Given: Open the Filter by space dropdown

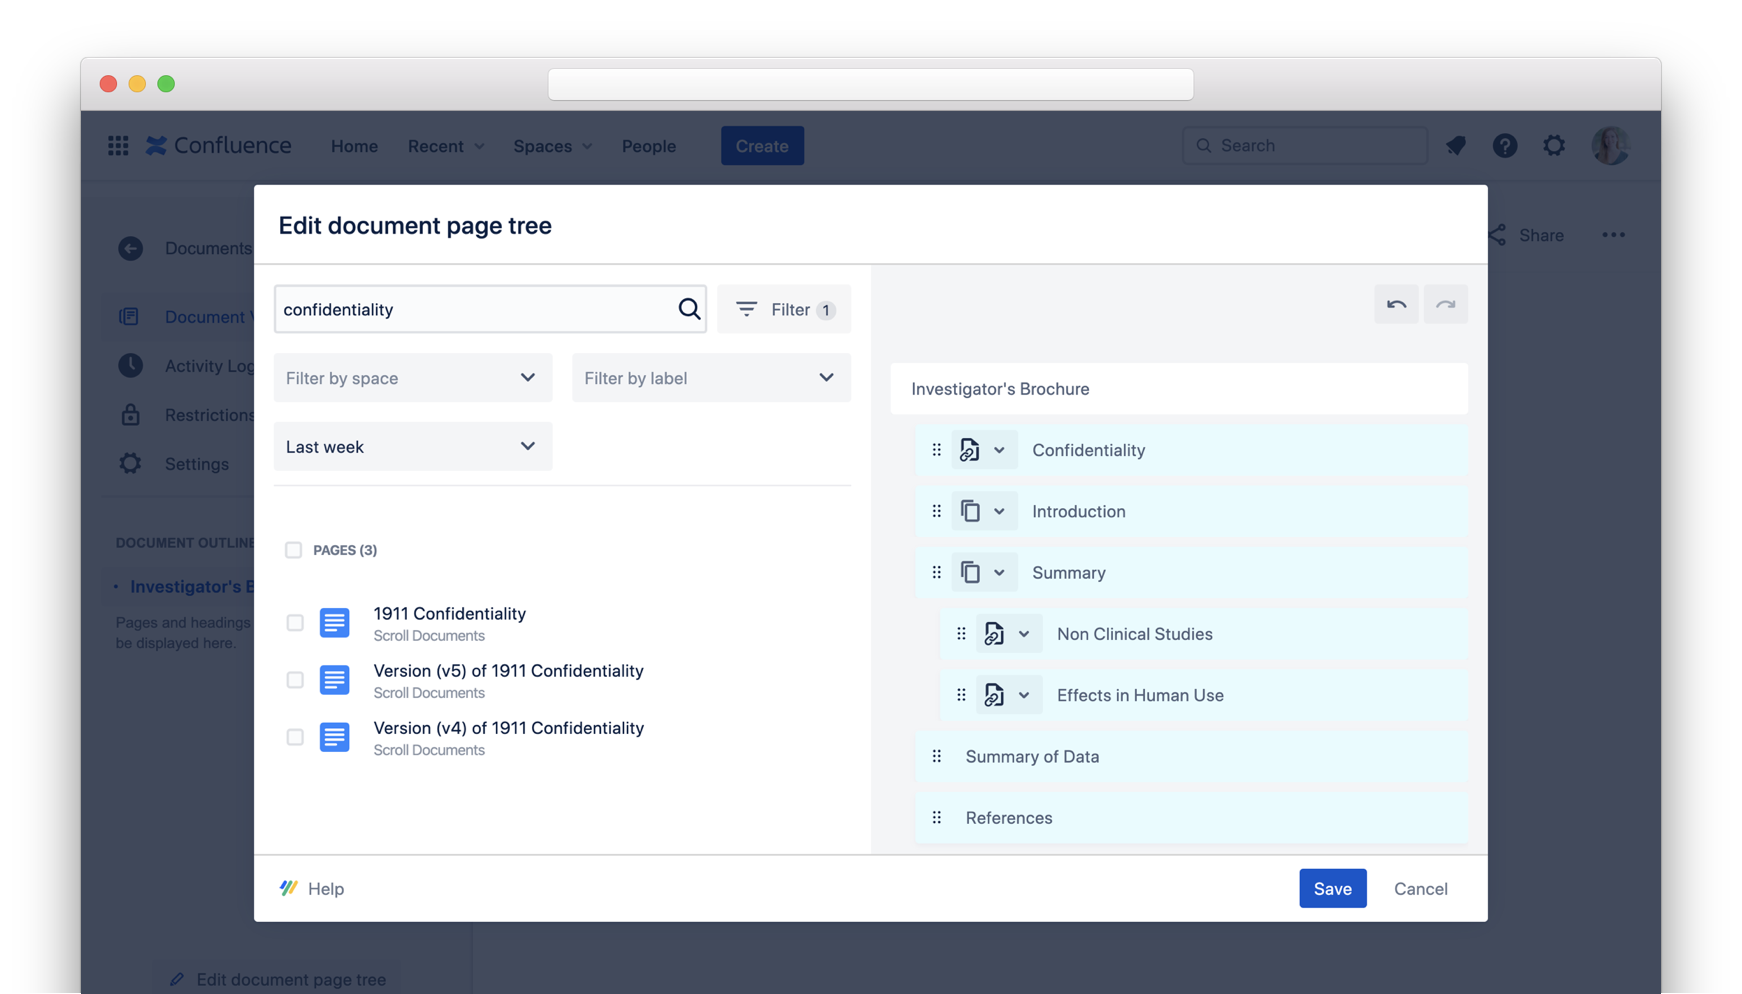Looking at the screenshot, I should coord(412,378).
